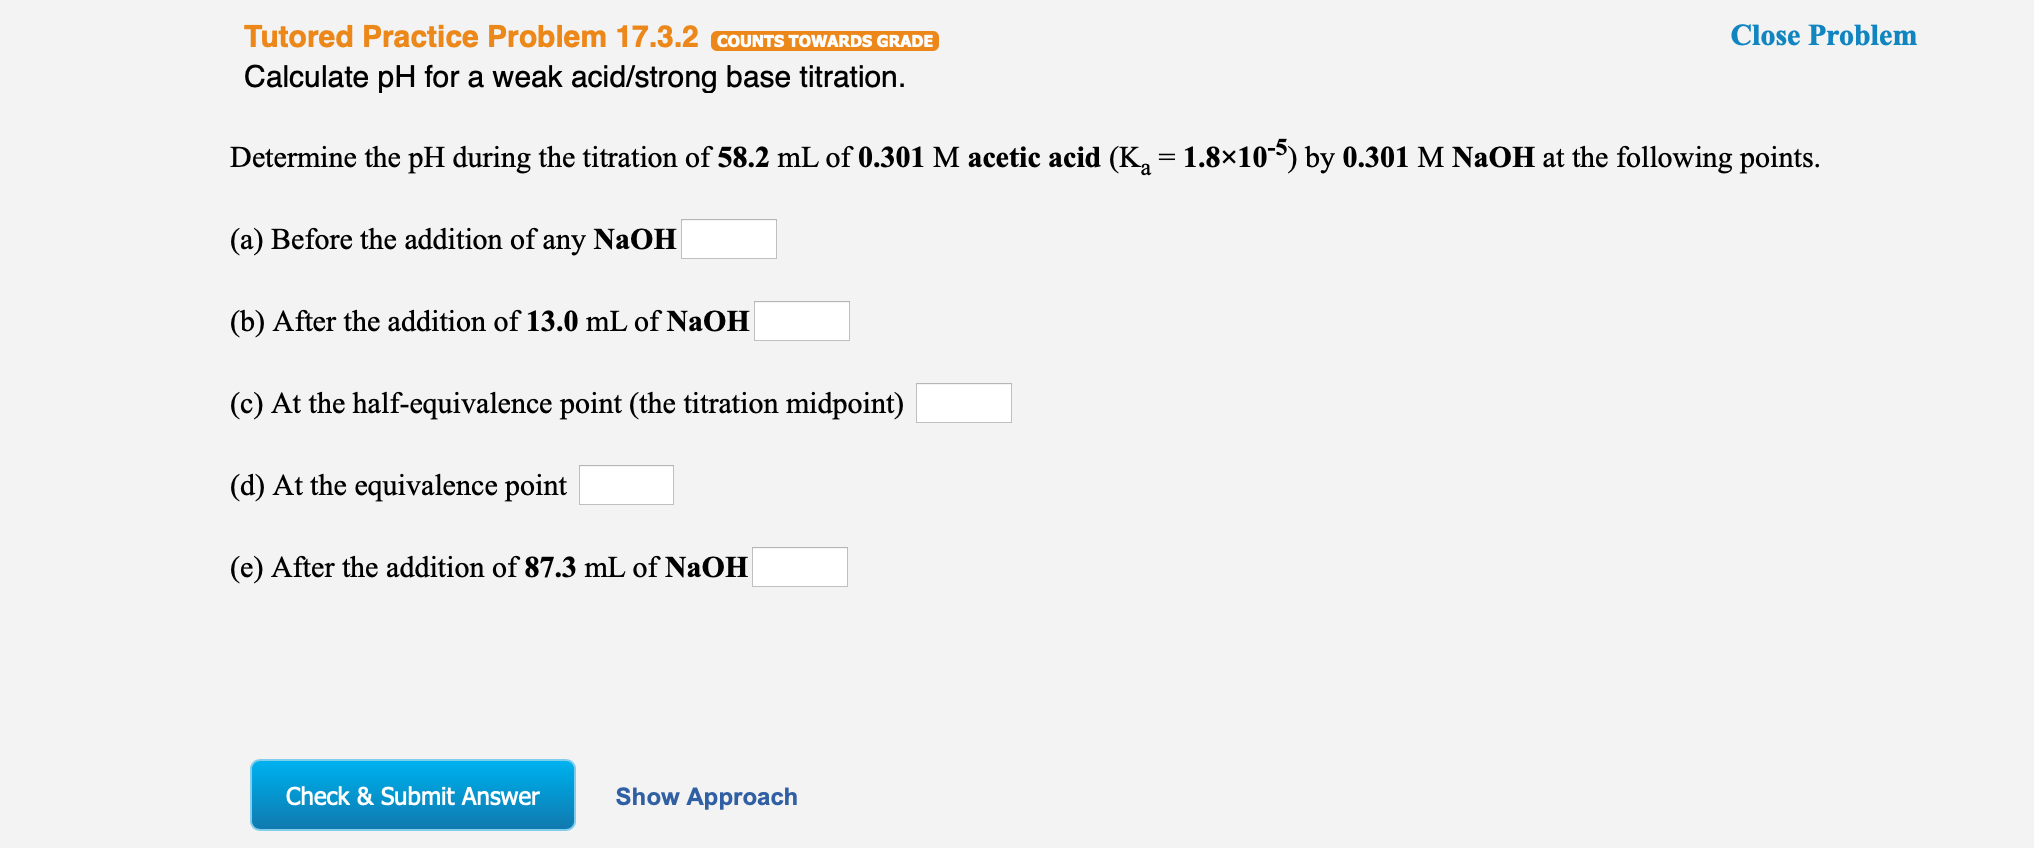2034x848 pixels.
Task: Click the answer box for part (e)
Action: 800,566
